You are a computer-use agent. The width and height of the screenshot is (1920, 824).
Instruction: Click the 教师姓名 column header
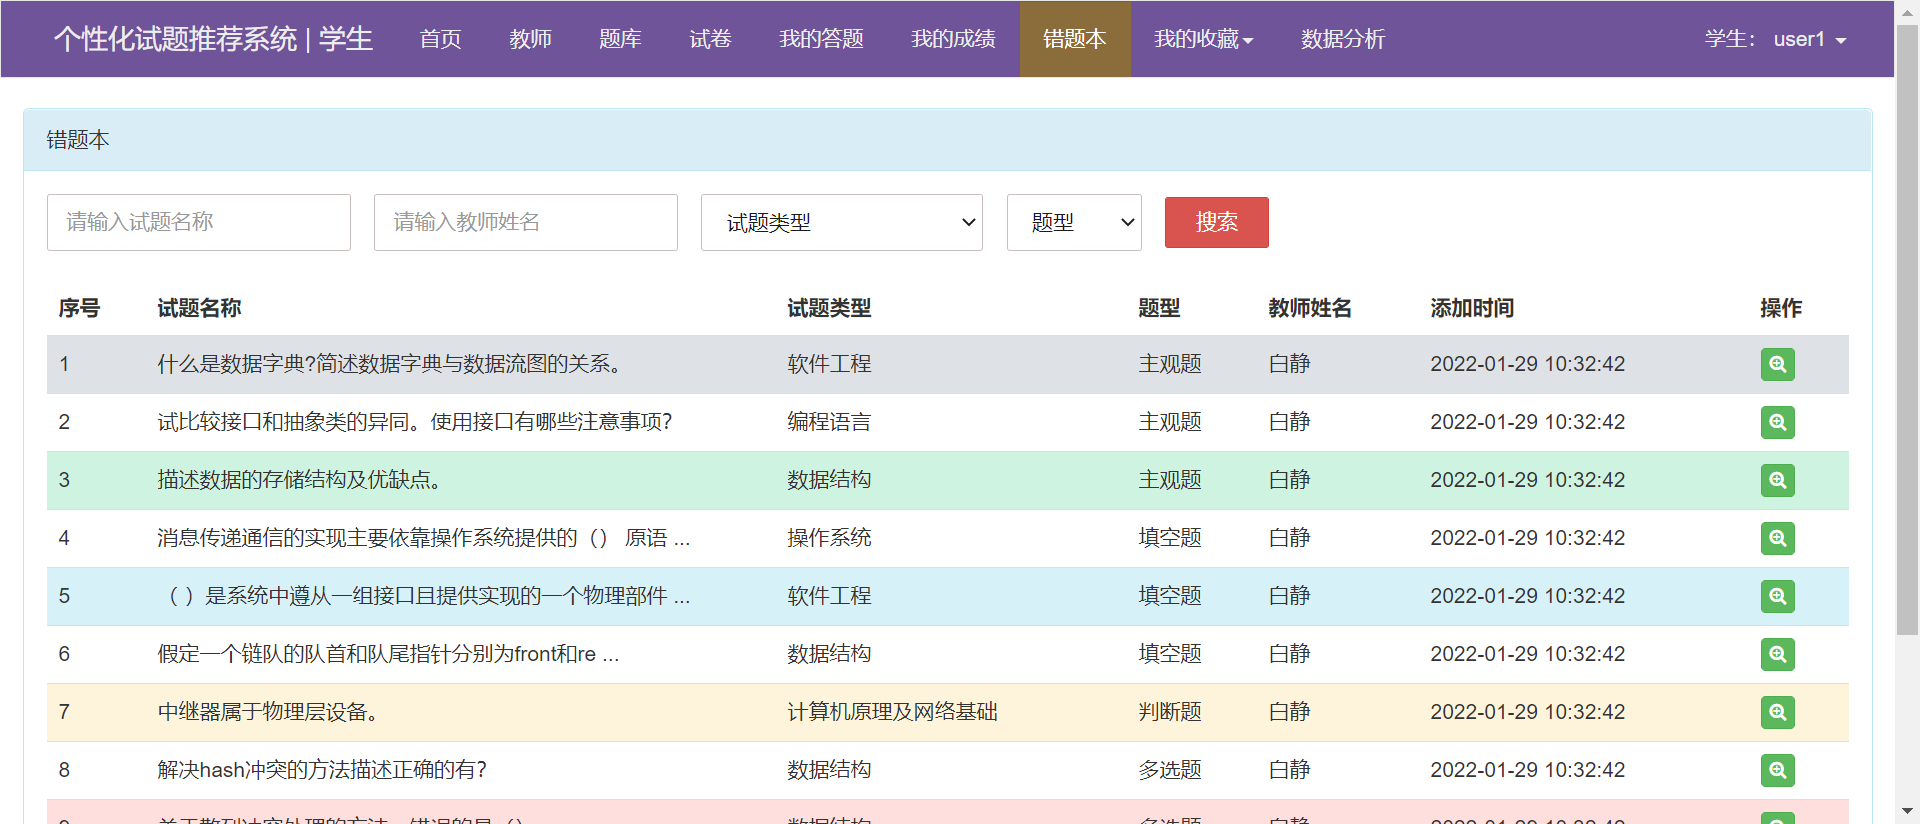[1310, 308]
